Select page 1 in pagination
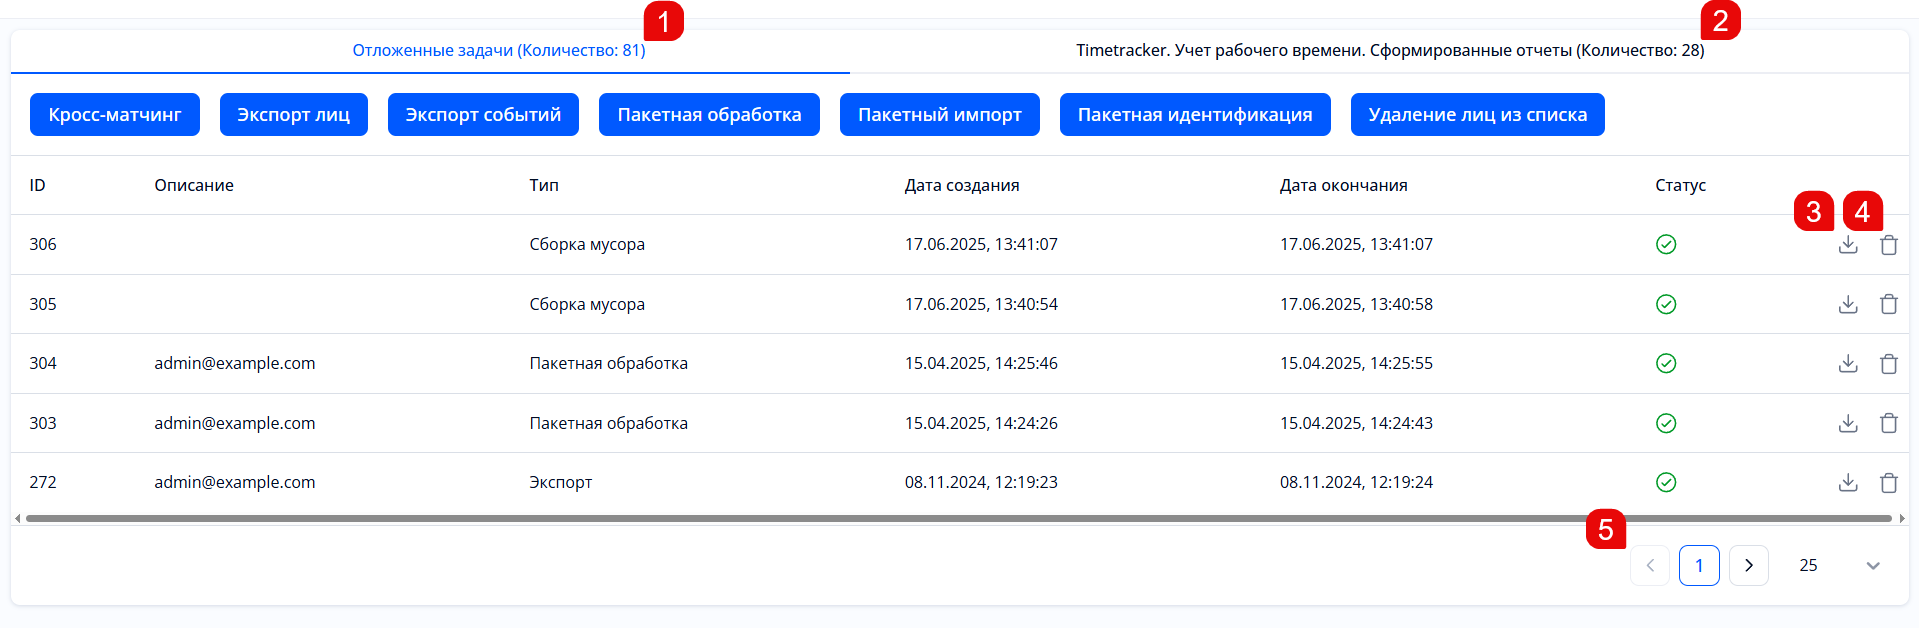This screenshot has width=1919, height=628. point(1699,565)
